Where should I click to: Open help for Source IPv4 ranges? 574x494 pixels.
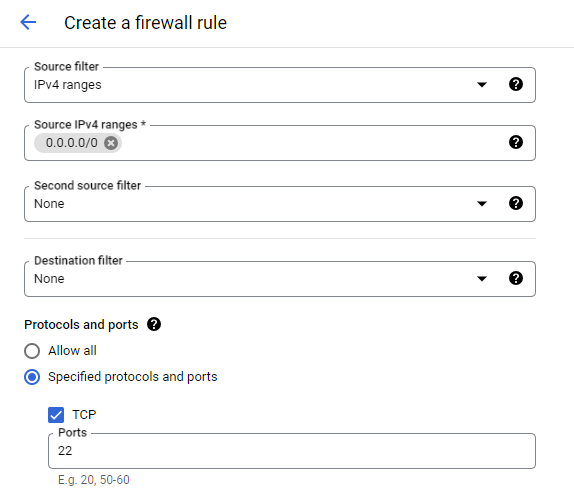[516, 142]
